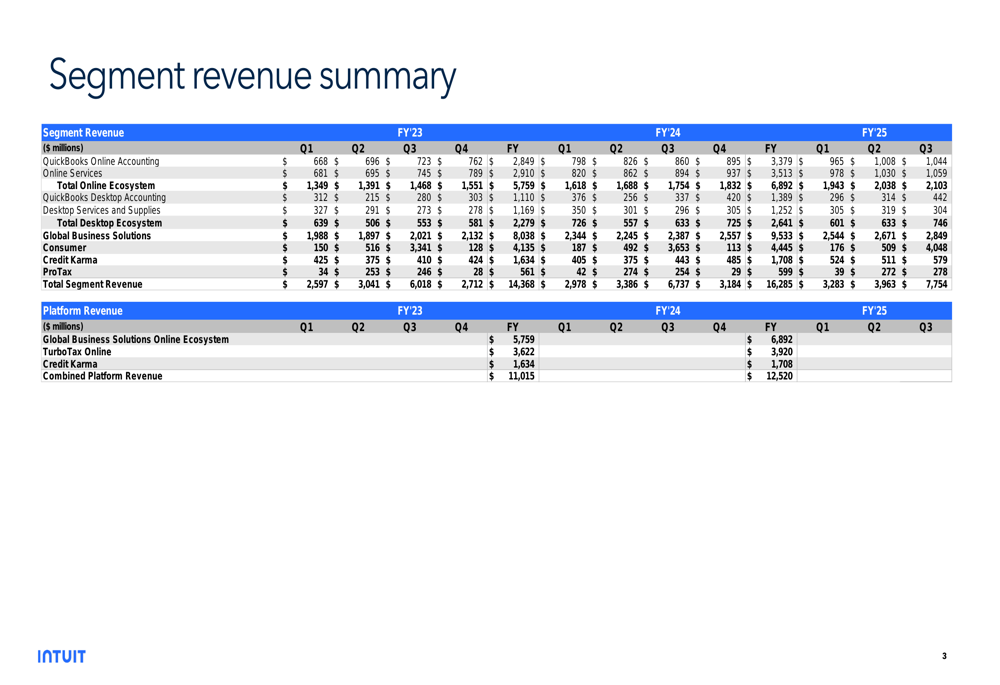Select the 'Total Segment Revenue' row label
1000x685 pixels.
point(92,284)
